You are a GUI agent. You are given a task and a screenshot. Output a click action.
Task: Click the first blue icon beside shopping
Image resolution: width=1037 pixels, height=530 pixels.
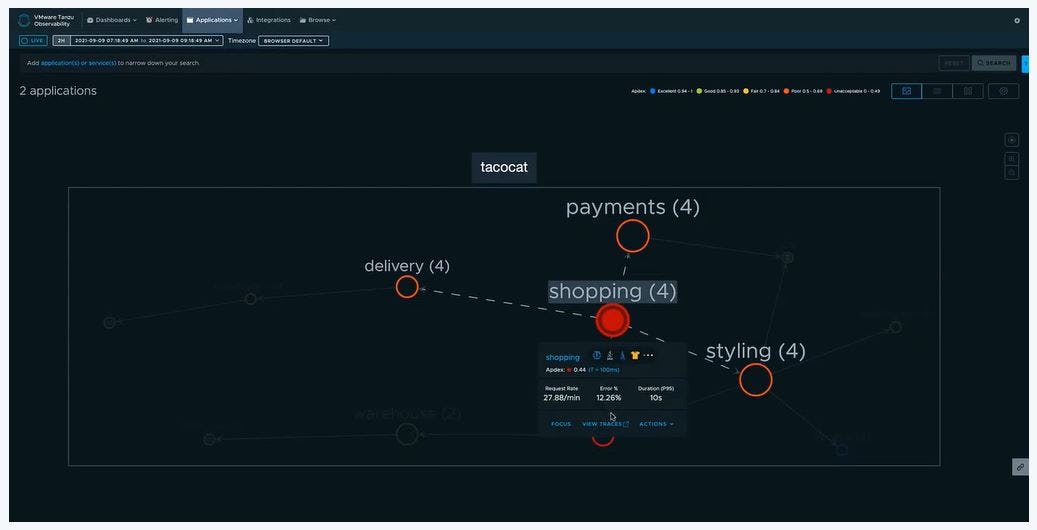pyautogui.click(x=597, y=355)
